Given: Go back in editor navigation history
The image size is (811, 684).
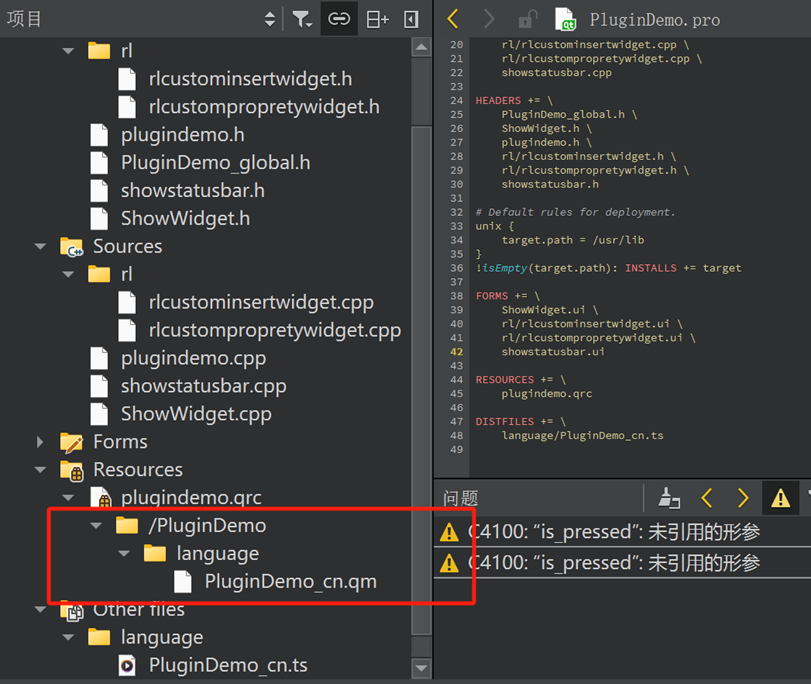Looking at the screenshot, I should [453, 19].
